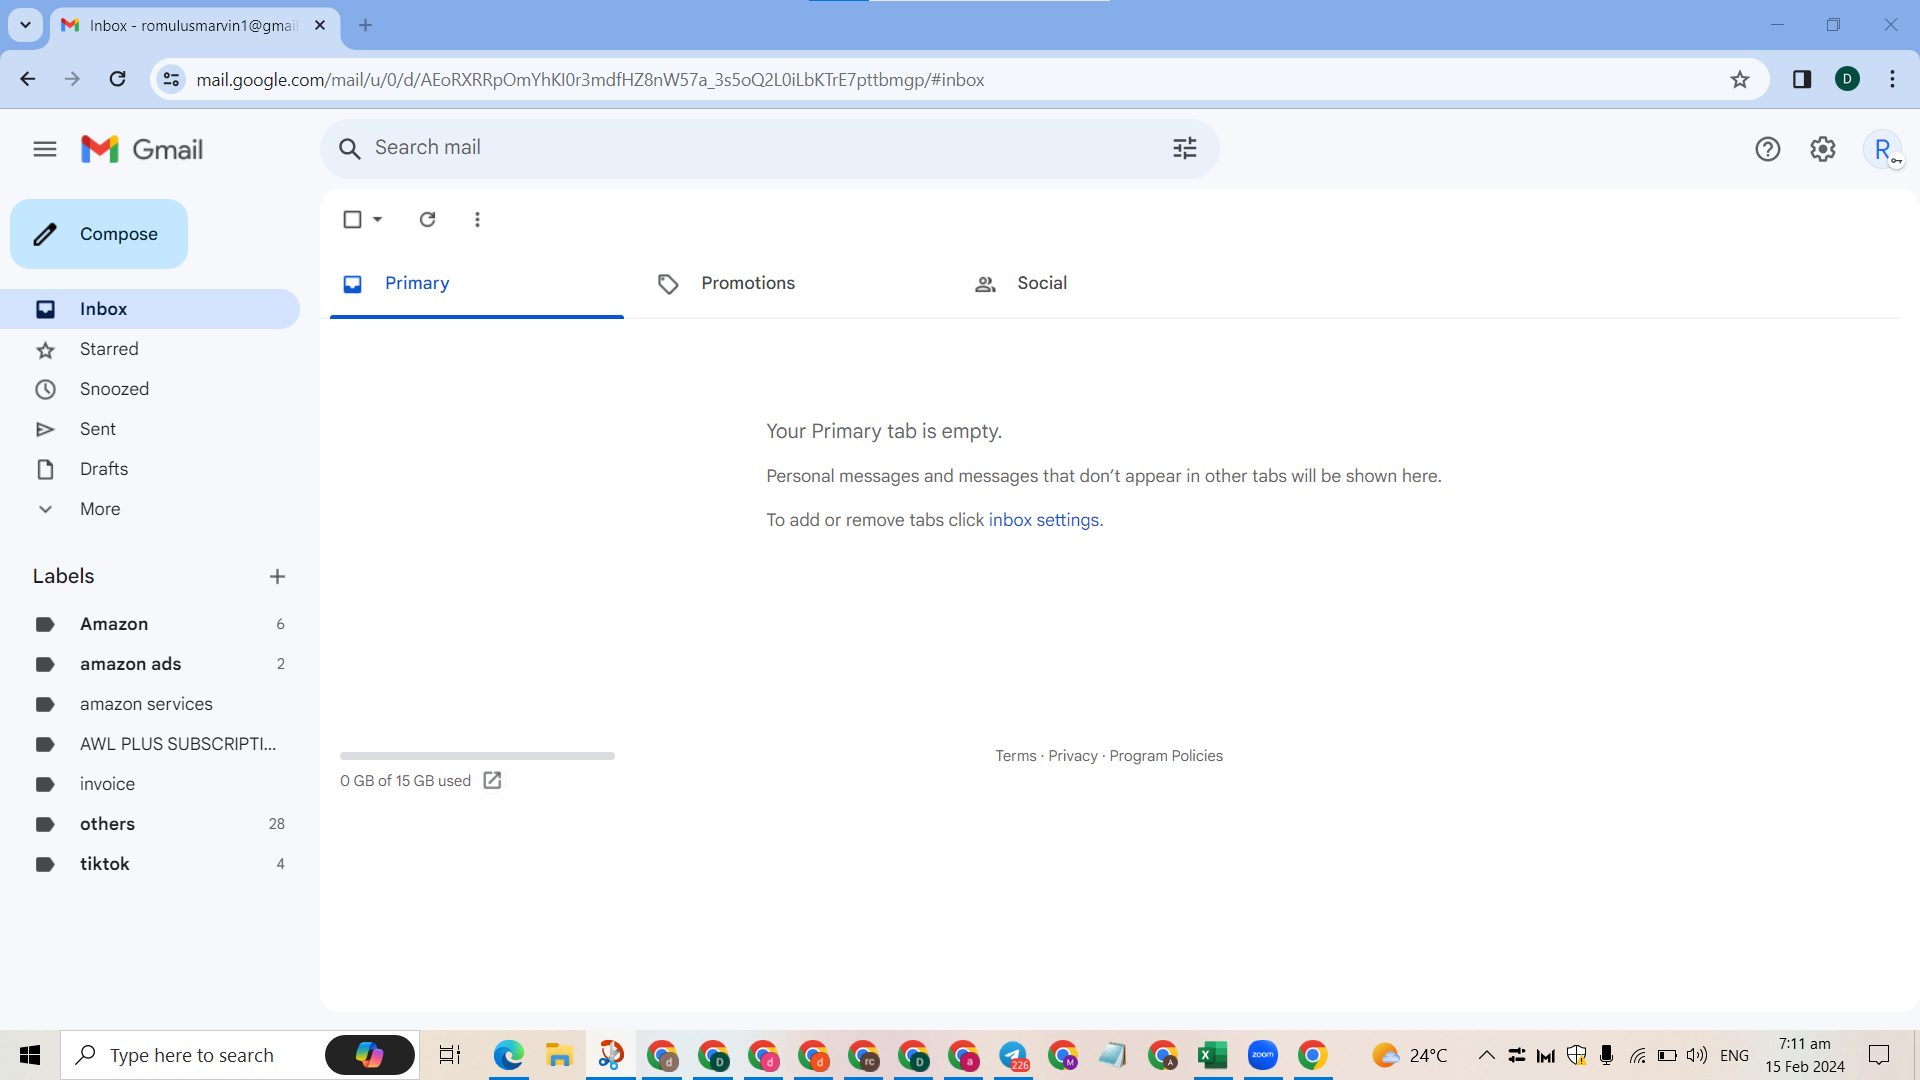1920x1080 pixels.
Task: Refresh the inbox message list
Action: pos(427,219)
